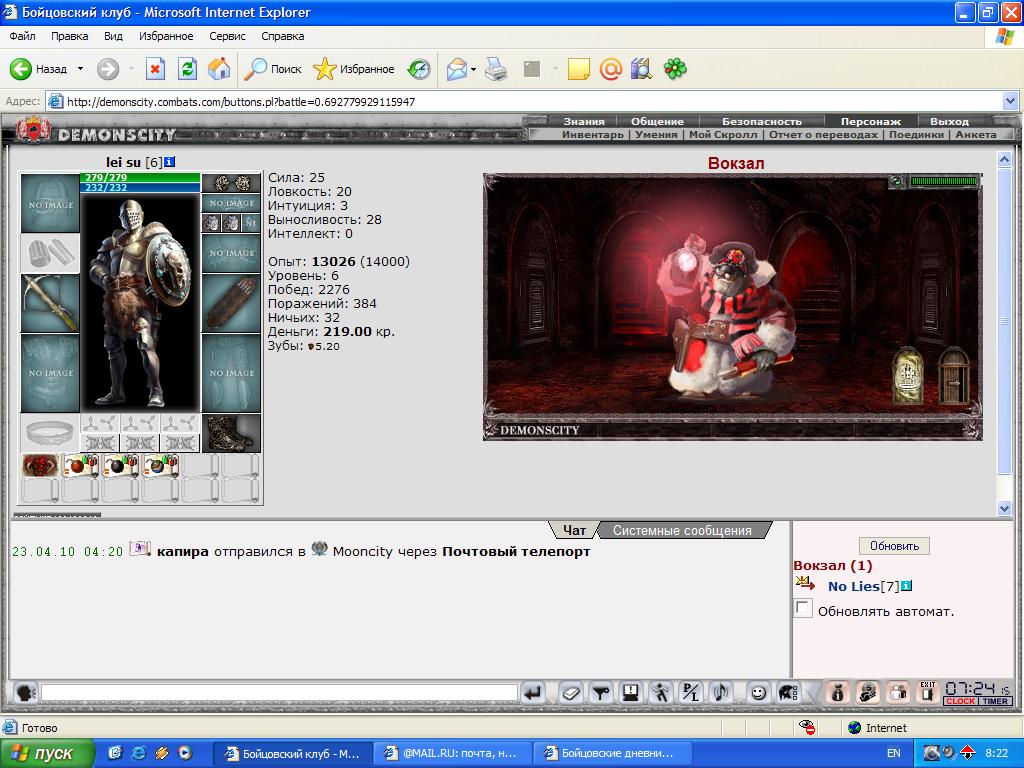The image size is (1024, 768).
Task: Switch to 'Системные сообщения' tab
Action: [682, 530]
